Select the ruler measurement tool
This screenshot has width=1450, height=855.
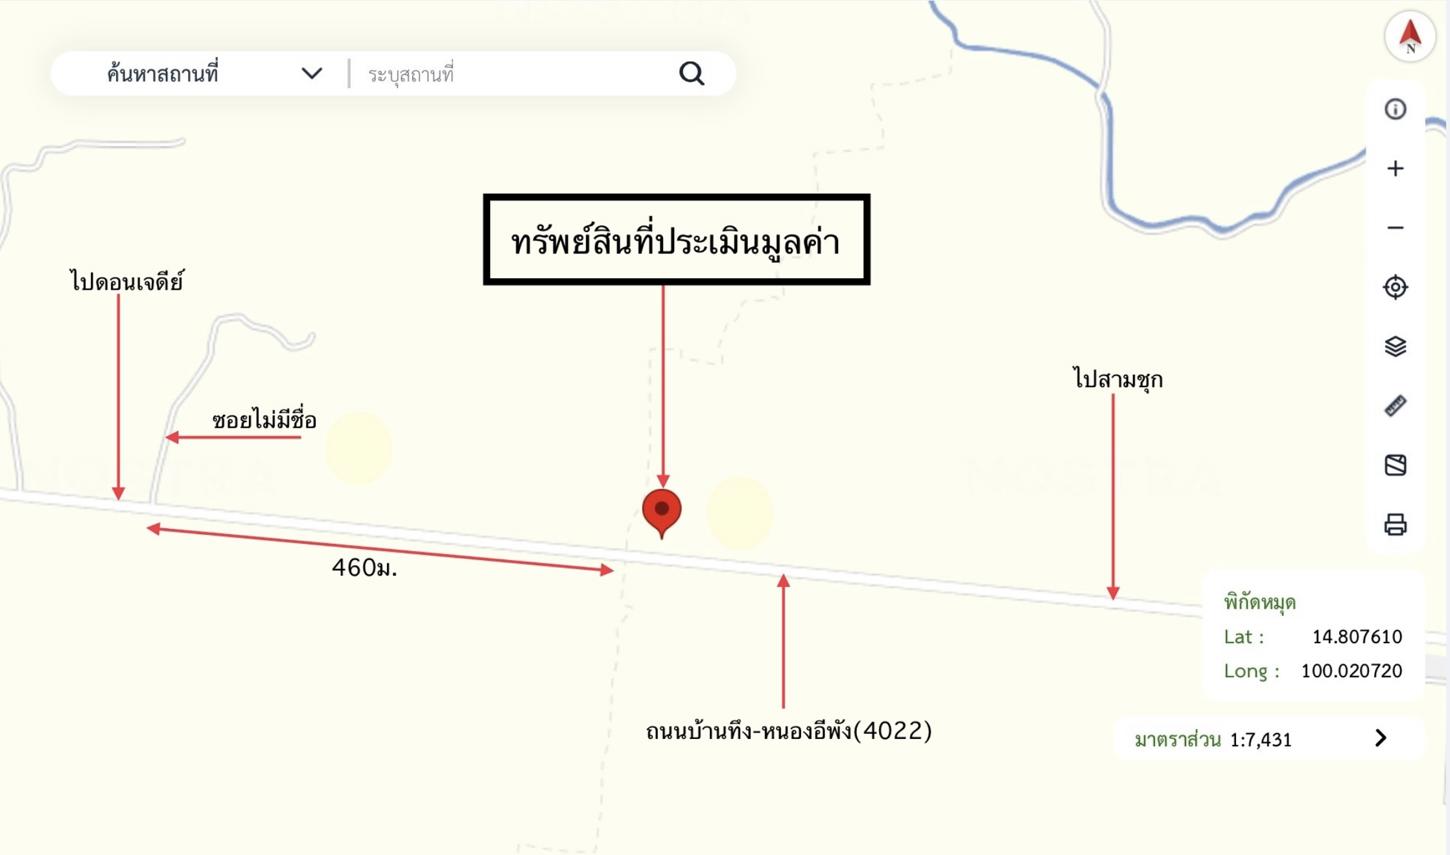(1395, 405)
